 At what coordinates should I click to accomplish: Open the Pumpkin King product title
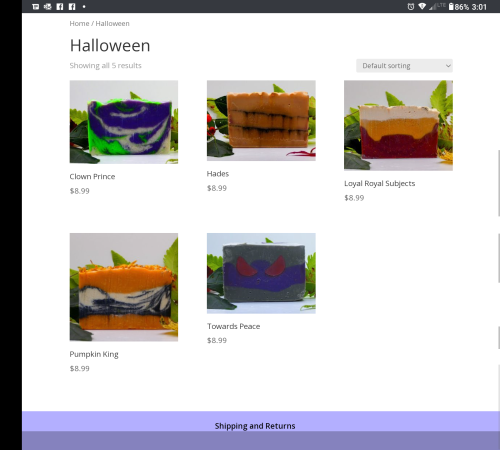[94, 354]
